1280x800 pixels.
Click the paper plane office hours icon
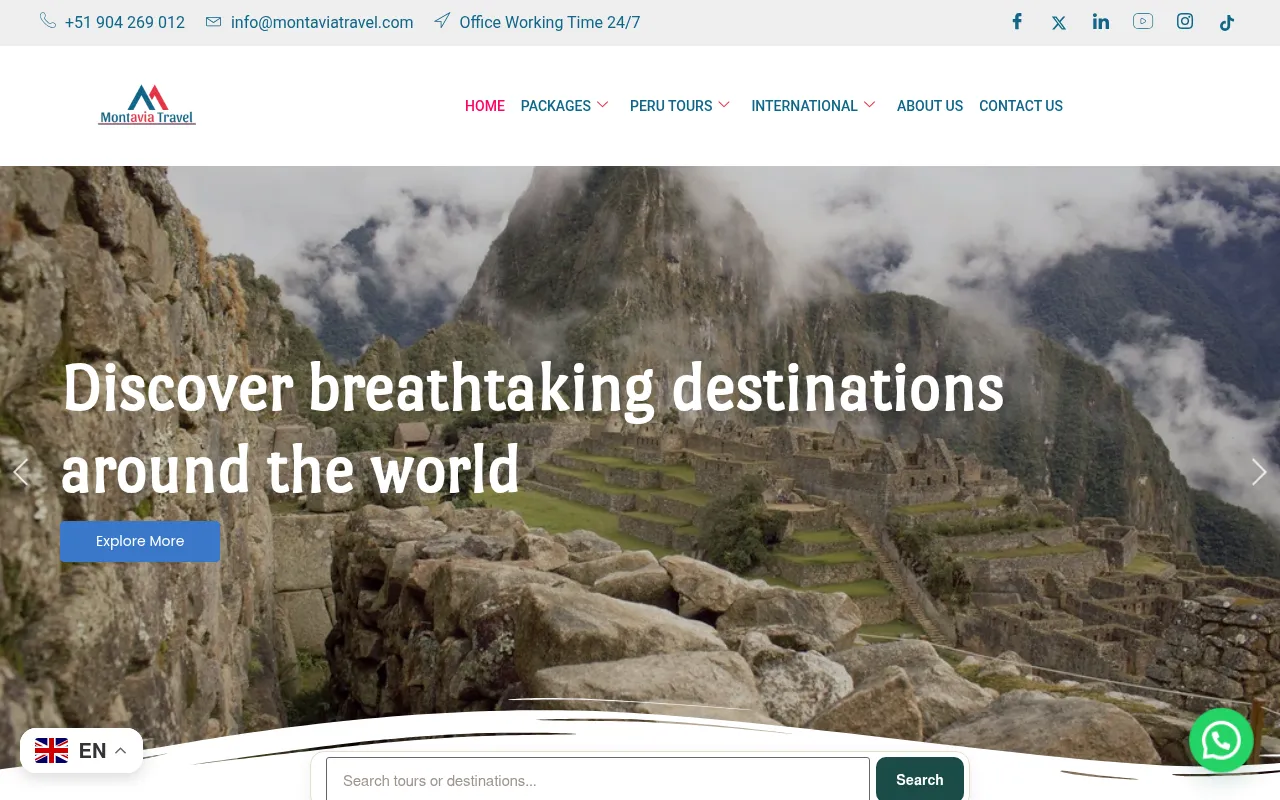pos(442,20)
